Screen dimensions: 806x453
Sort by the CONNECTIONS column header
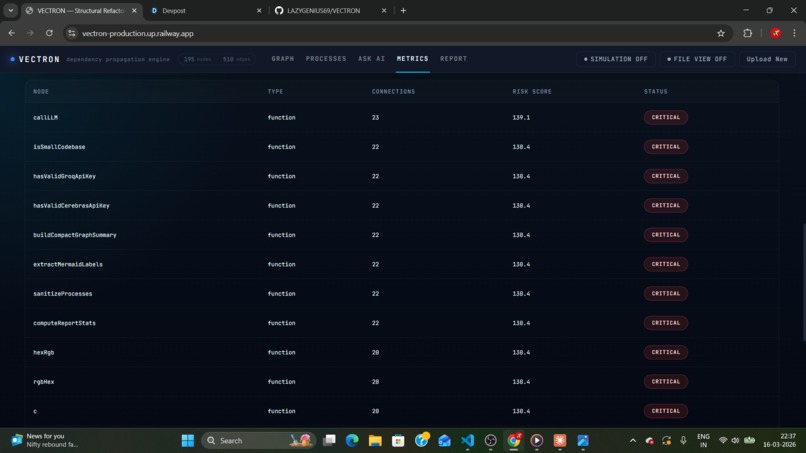(393, 92)
